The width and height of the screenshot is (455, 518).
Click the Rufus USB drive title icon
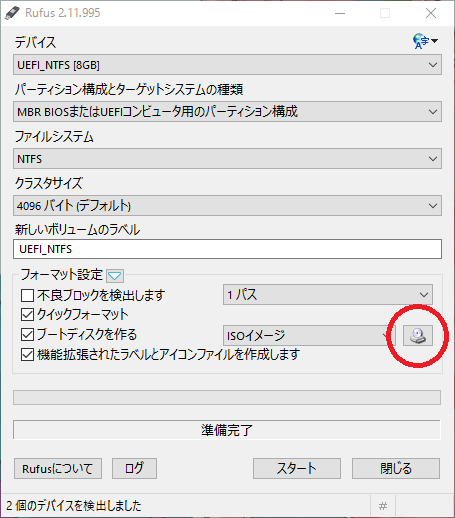coord(12,13)
